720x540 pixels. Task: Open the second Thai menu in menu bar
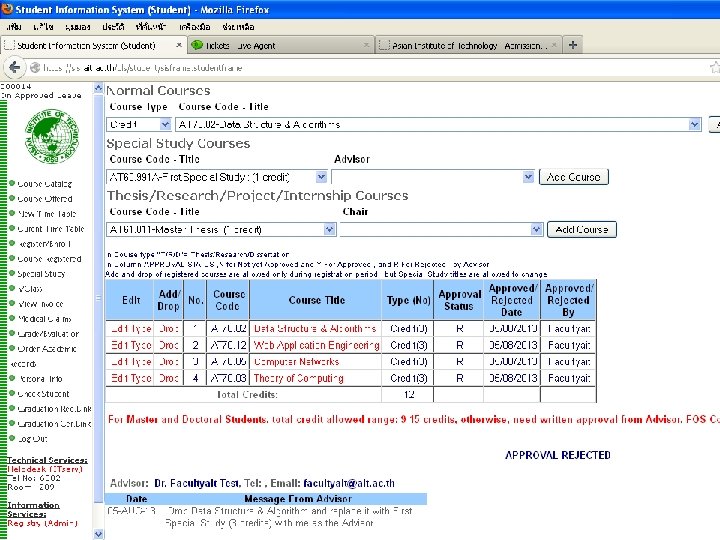click(43, 27)
